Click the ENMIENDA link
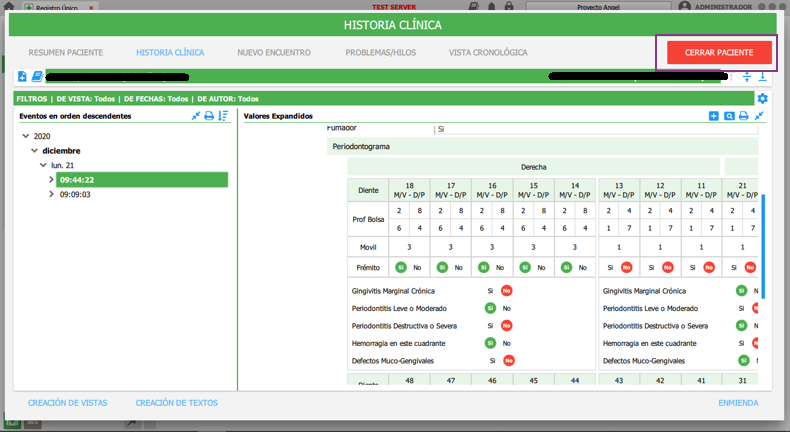Screen dimensions: 790x432 [x=738, y=403]
